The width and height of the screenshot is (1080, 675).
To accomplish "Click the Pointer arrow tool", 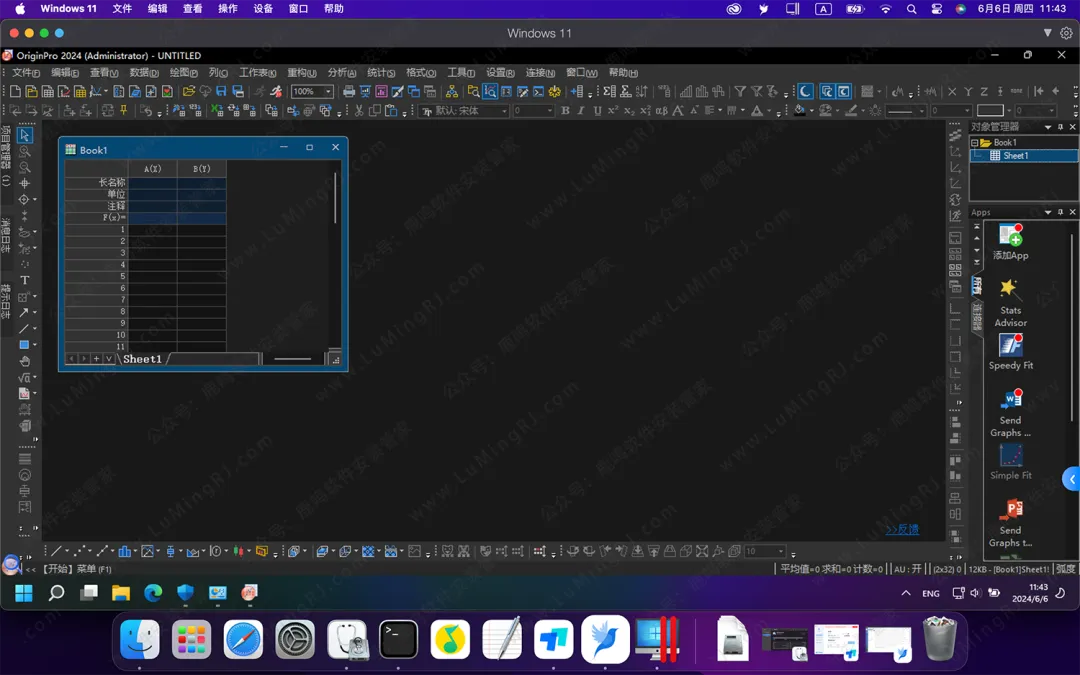I will [25, 135].
